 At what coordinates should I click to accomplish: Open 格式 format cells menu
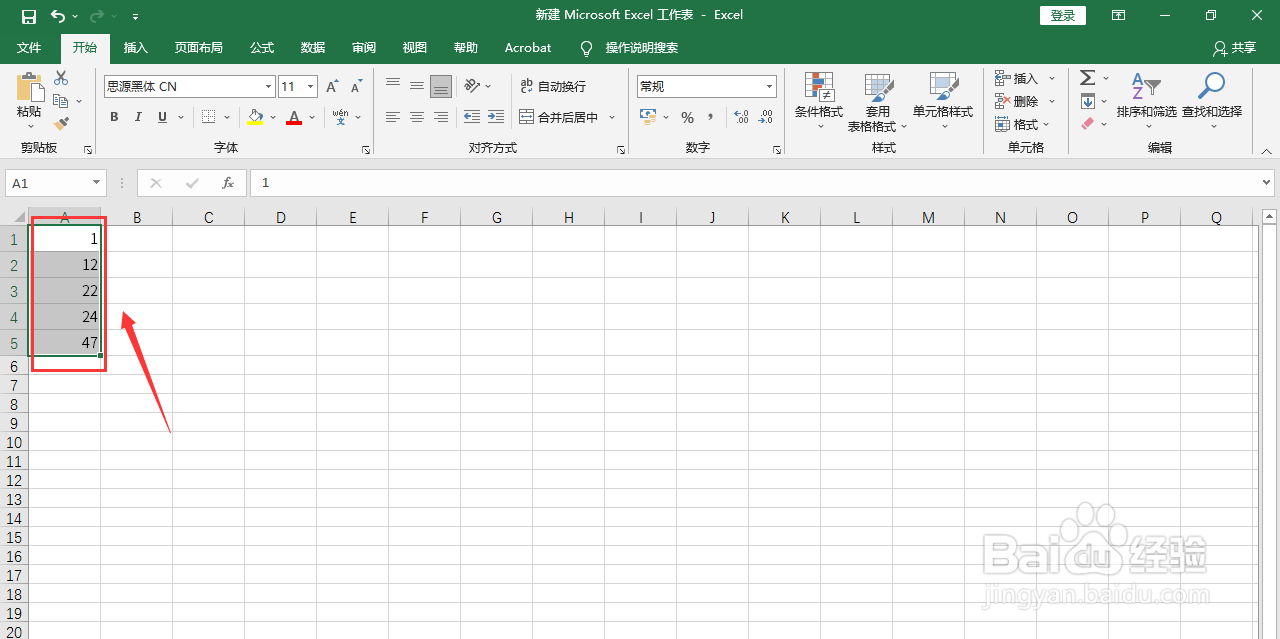[1022, 124]
